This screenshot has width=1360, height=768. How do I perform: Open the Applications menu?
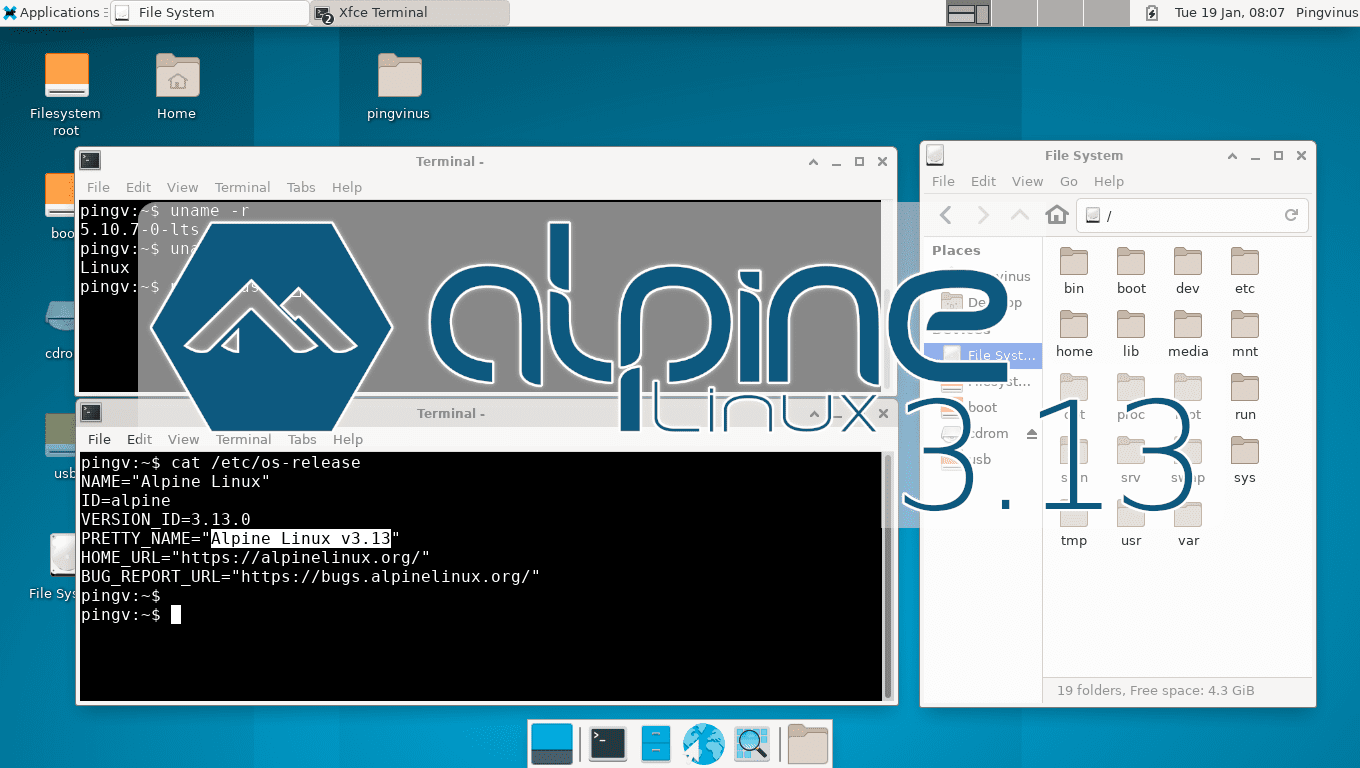point(52,13)
